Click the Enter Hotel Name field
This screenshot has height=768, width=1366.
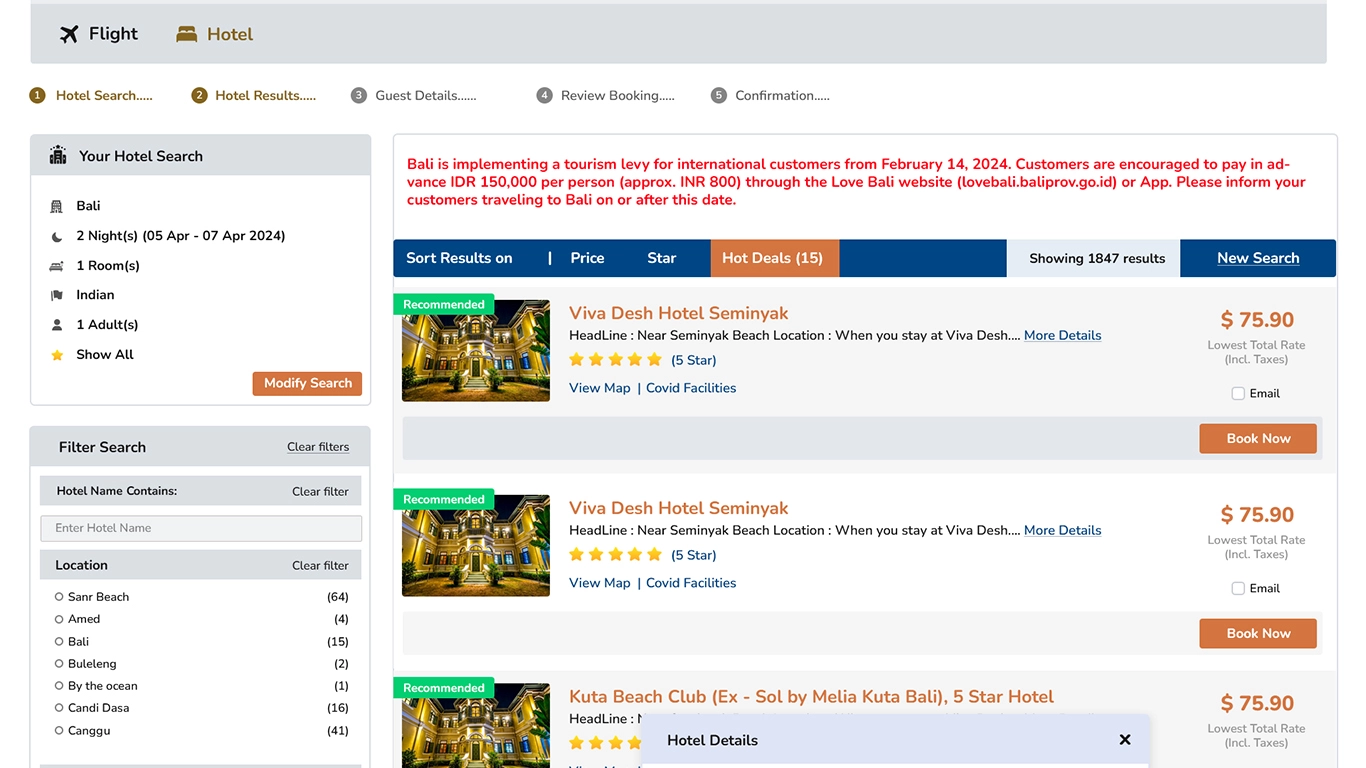(x=201, y=528)
